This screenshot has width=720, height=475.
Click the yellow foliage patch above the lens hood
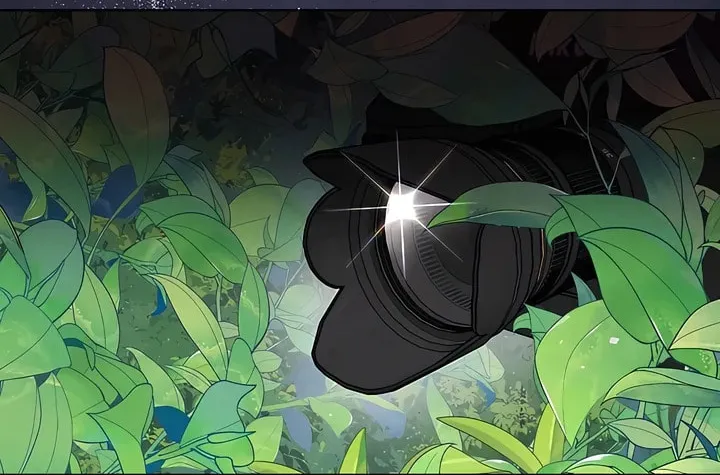pos(231,164)
